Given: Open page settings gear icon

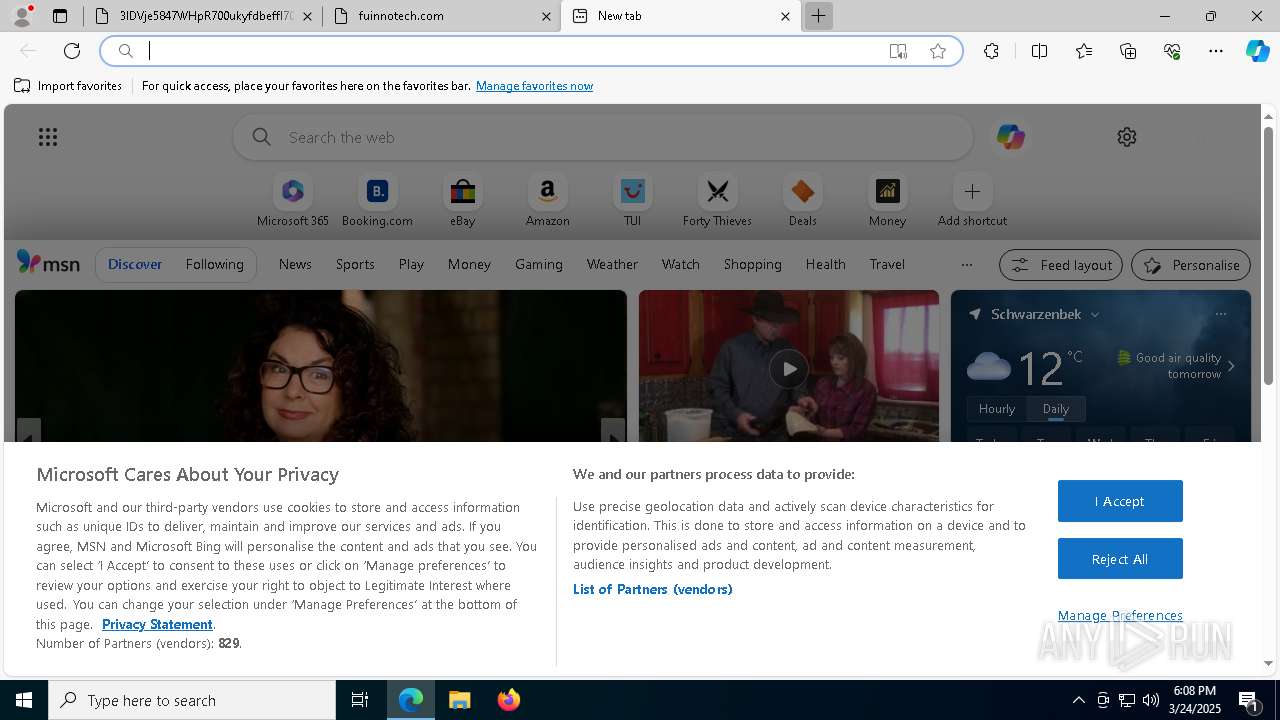Looking at the screenshot, I should tap(1127, 137).
